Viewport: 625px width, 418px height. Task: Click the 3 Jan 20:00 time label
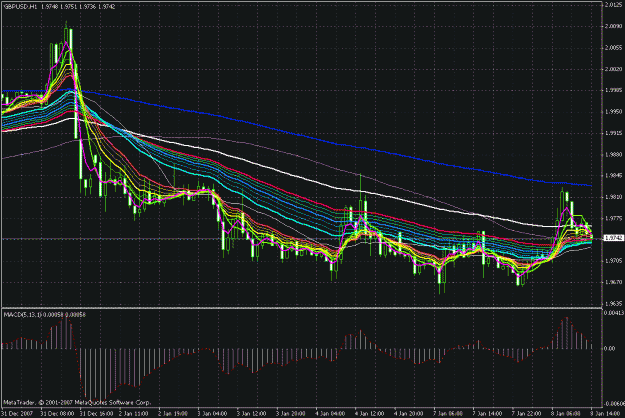[x=291, y=414]
